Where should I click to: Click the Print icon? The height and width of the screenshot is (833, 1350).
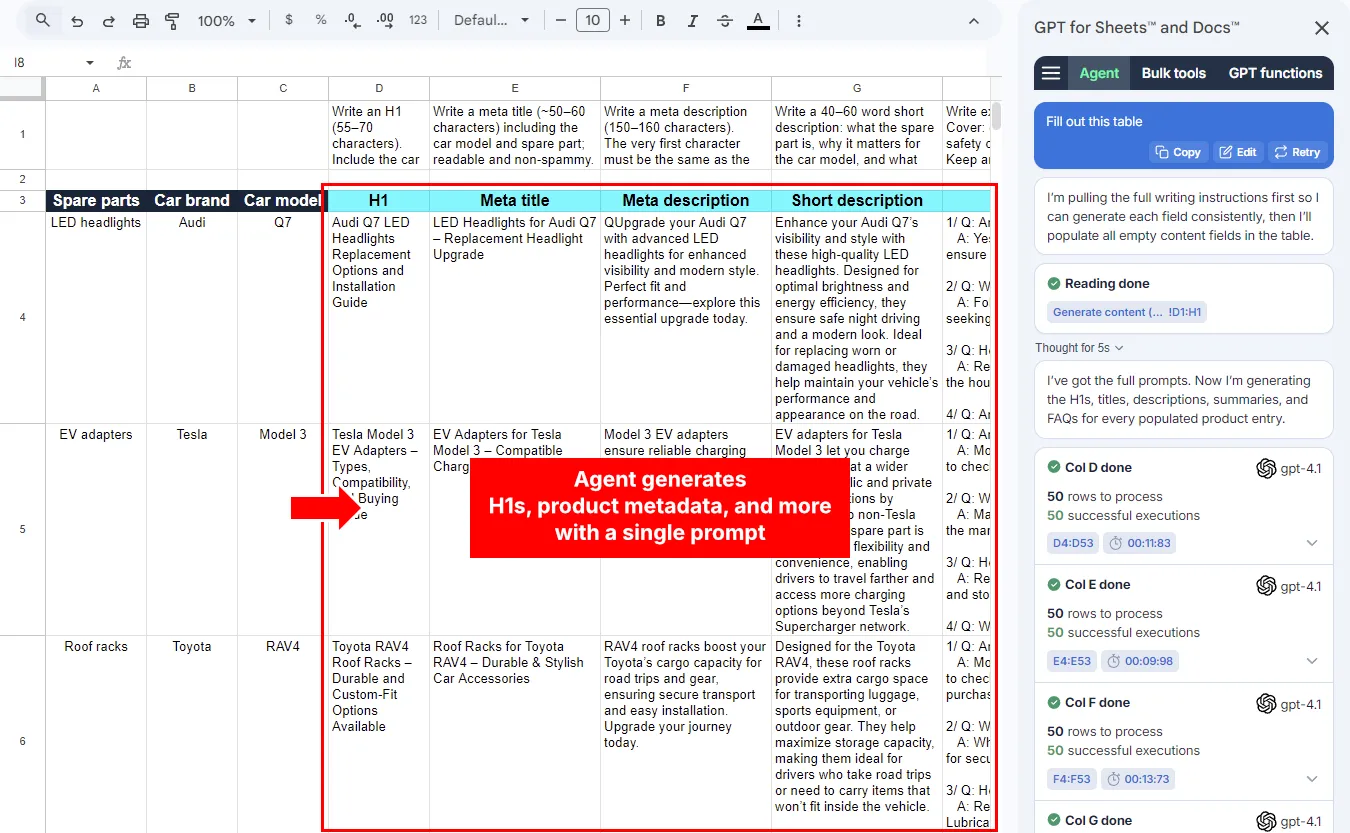(x=140, y=19)
